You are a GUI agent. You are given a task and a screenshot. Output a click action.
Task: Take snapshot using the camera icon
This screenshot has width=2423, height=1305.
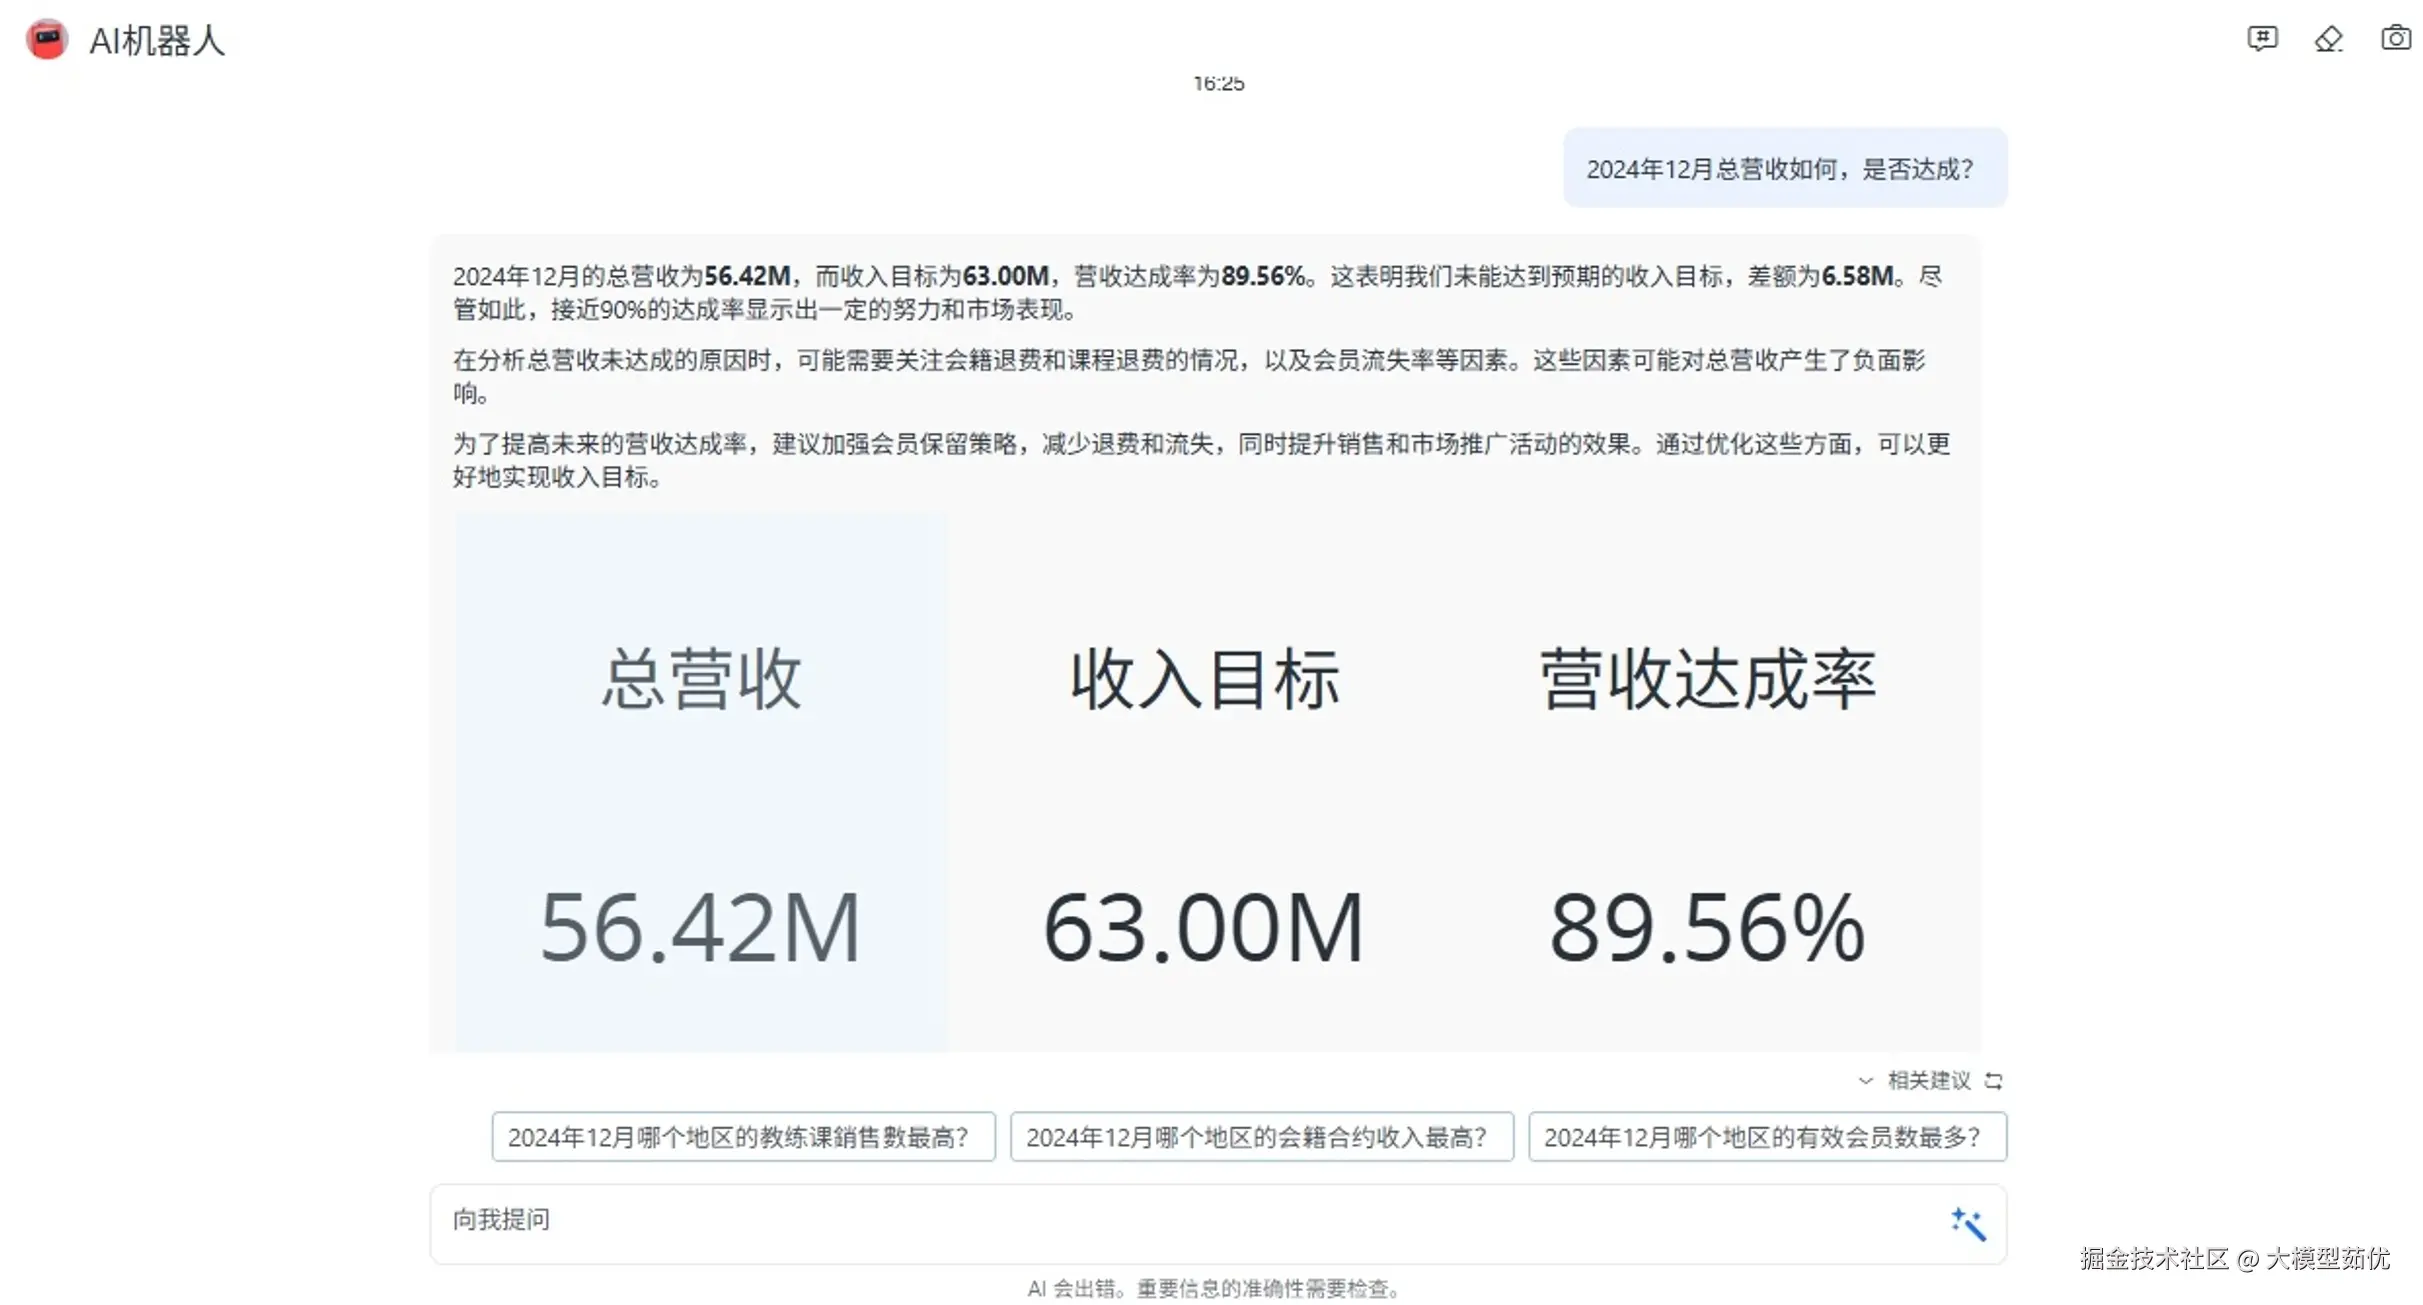pyautogui.click(x=2395, y=39)
